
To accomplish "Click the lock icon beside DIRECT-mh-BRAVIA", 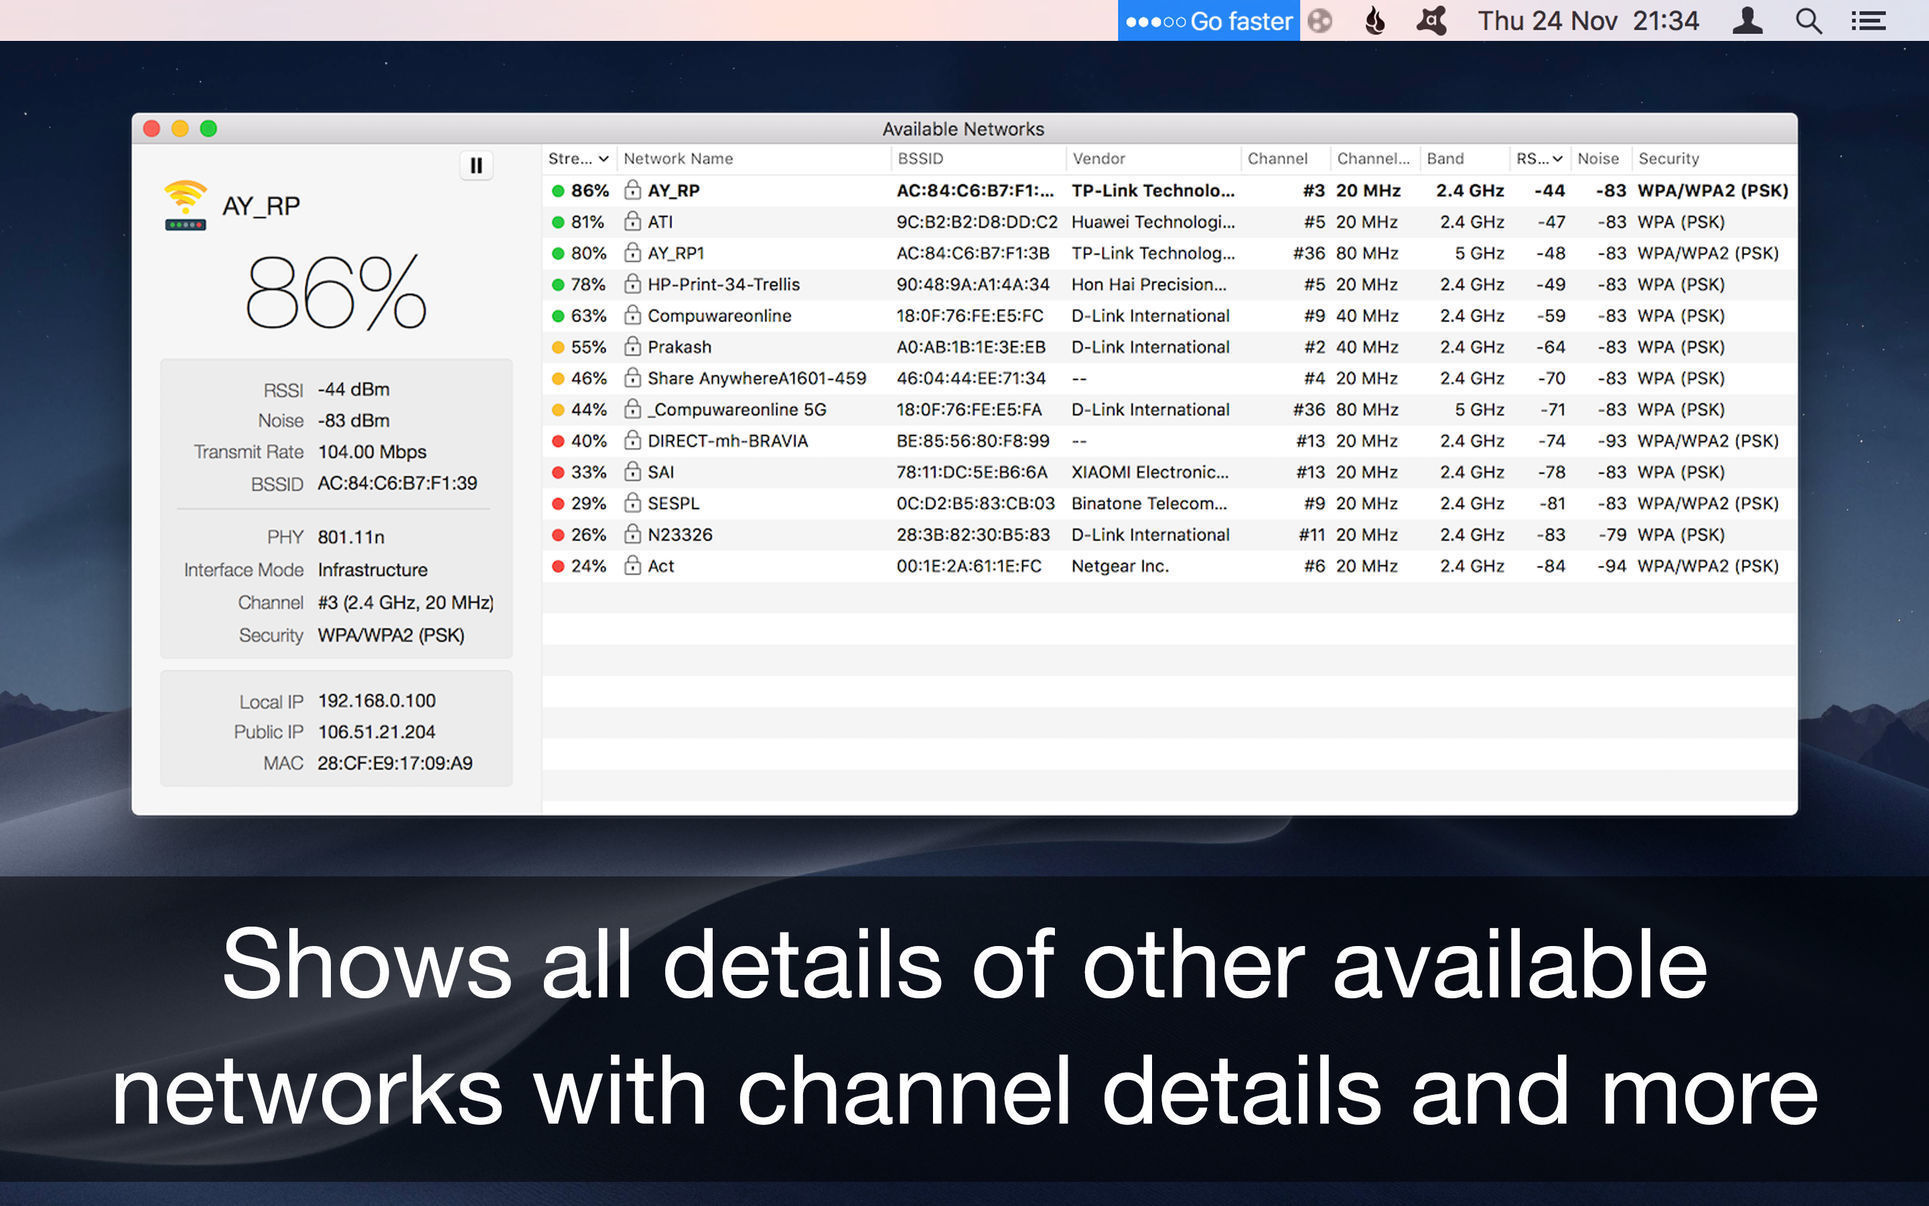I will [x=632, y=440].
